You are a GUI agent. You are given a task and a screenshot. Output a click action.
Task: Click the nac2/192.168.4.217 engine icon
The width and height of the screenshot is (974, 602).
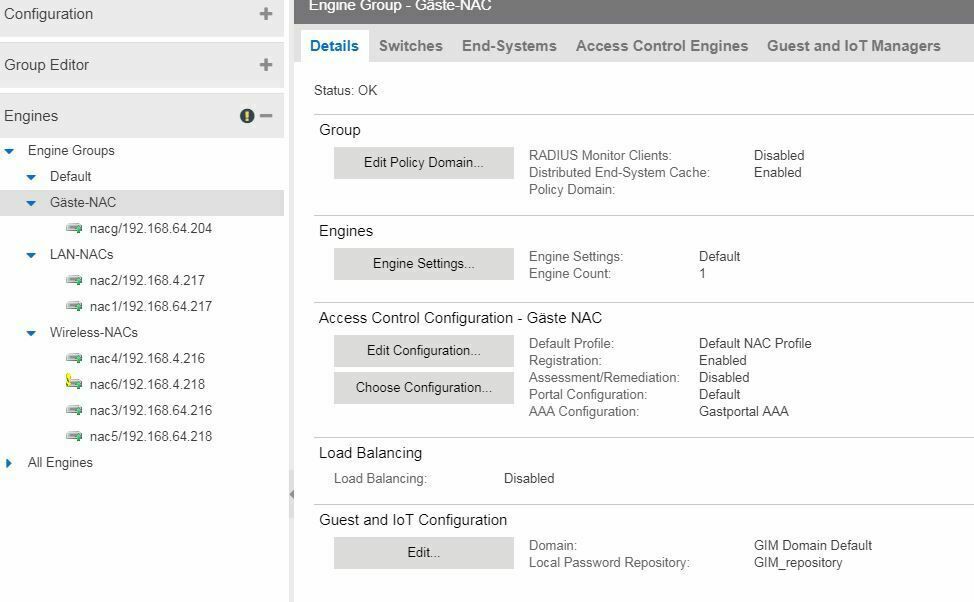click(x=74, y=281)
